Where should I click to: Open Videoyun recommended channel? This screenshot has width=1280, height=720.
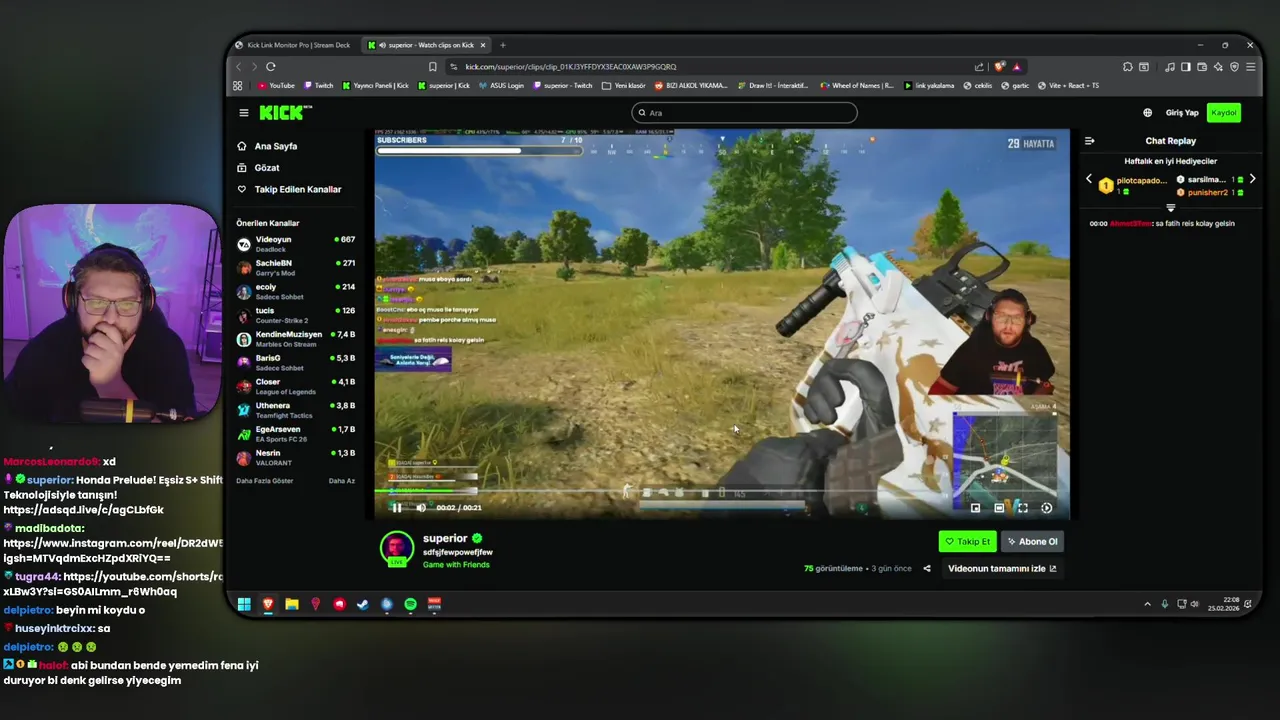295,243
